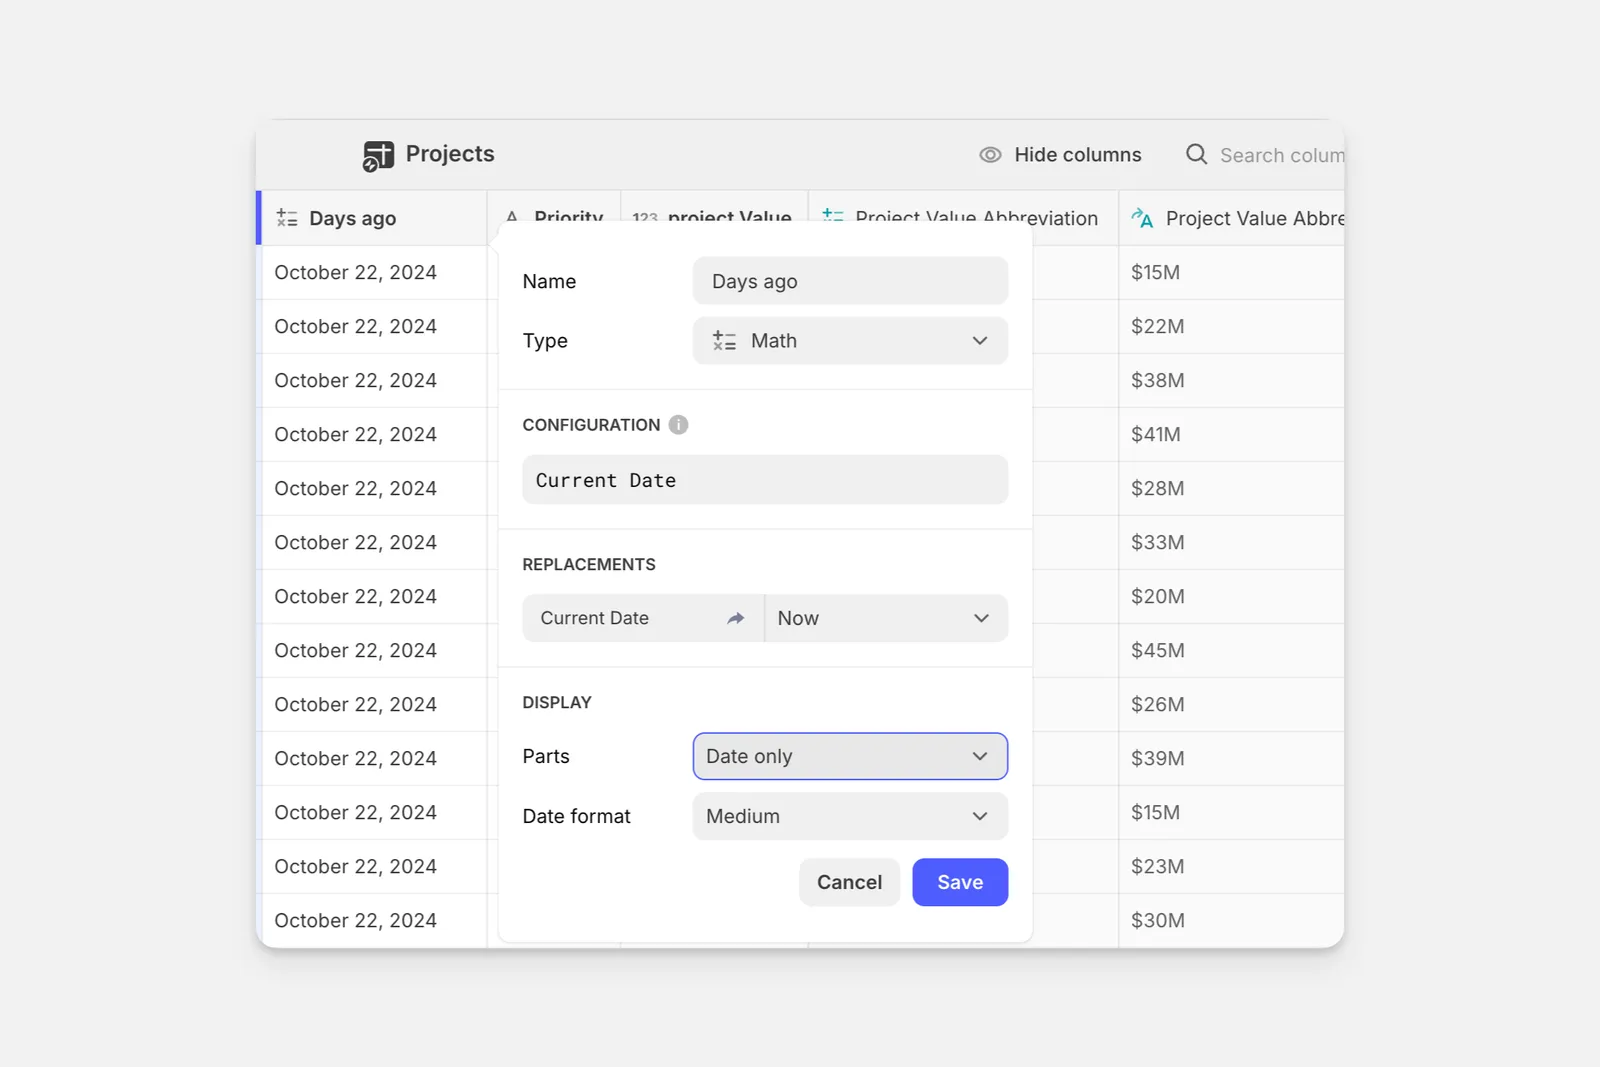1600x1067 pixels.
Task: Click the $26M cell
Action: (1231, 704)
